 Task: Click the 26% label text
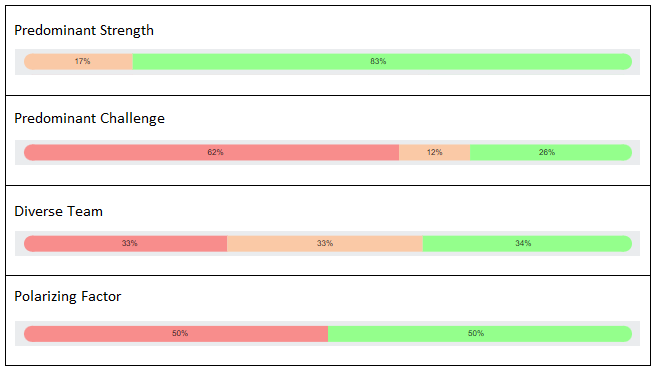547,152
